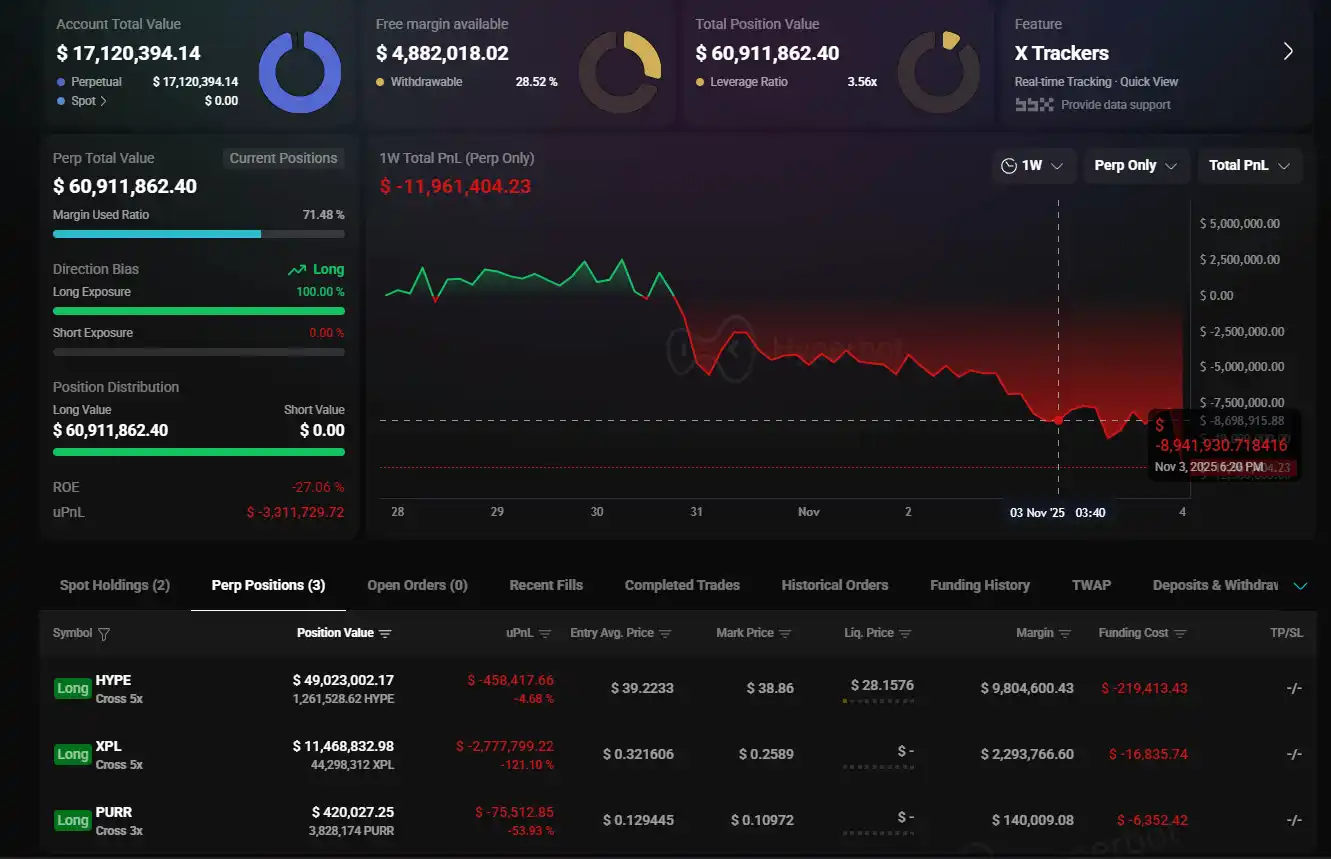1331x859 pixels.
Task: Open the Total PnL metric dropdown
Action: click(1250, 166)
